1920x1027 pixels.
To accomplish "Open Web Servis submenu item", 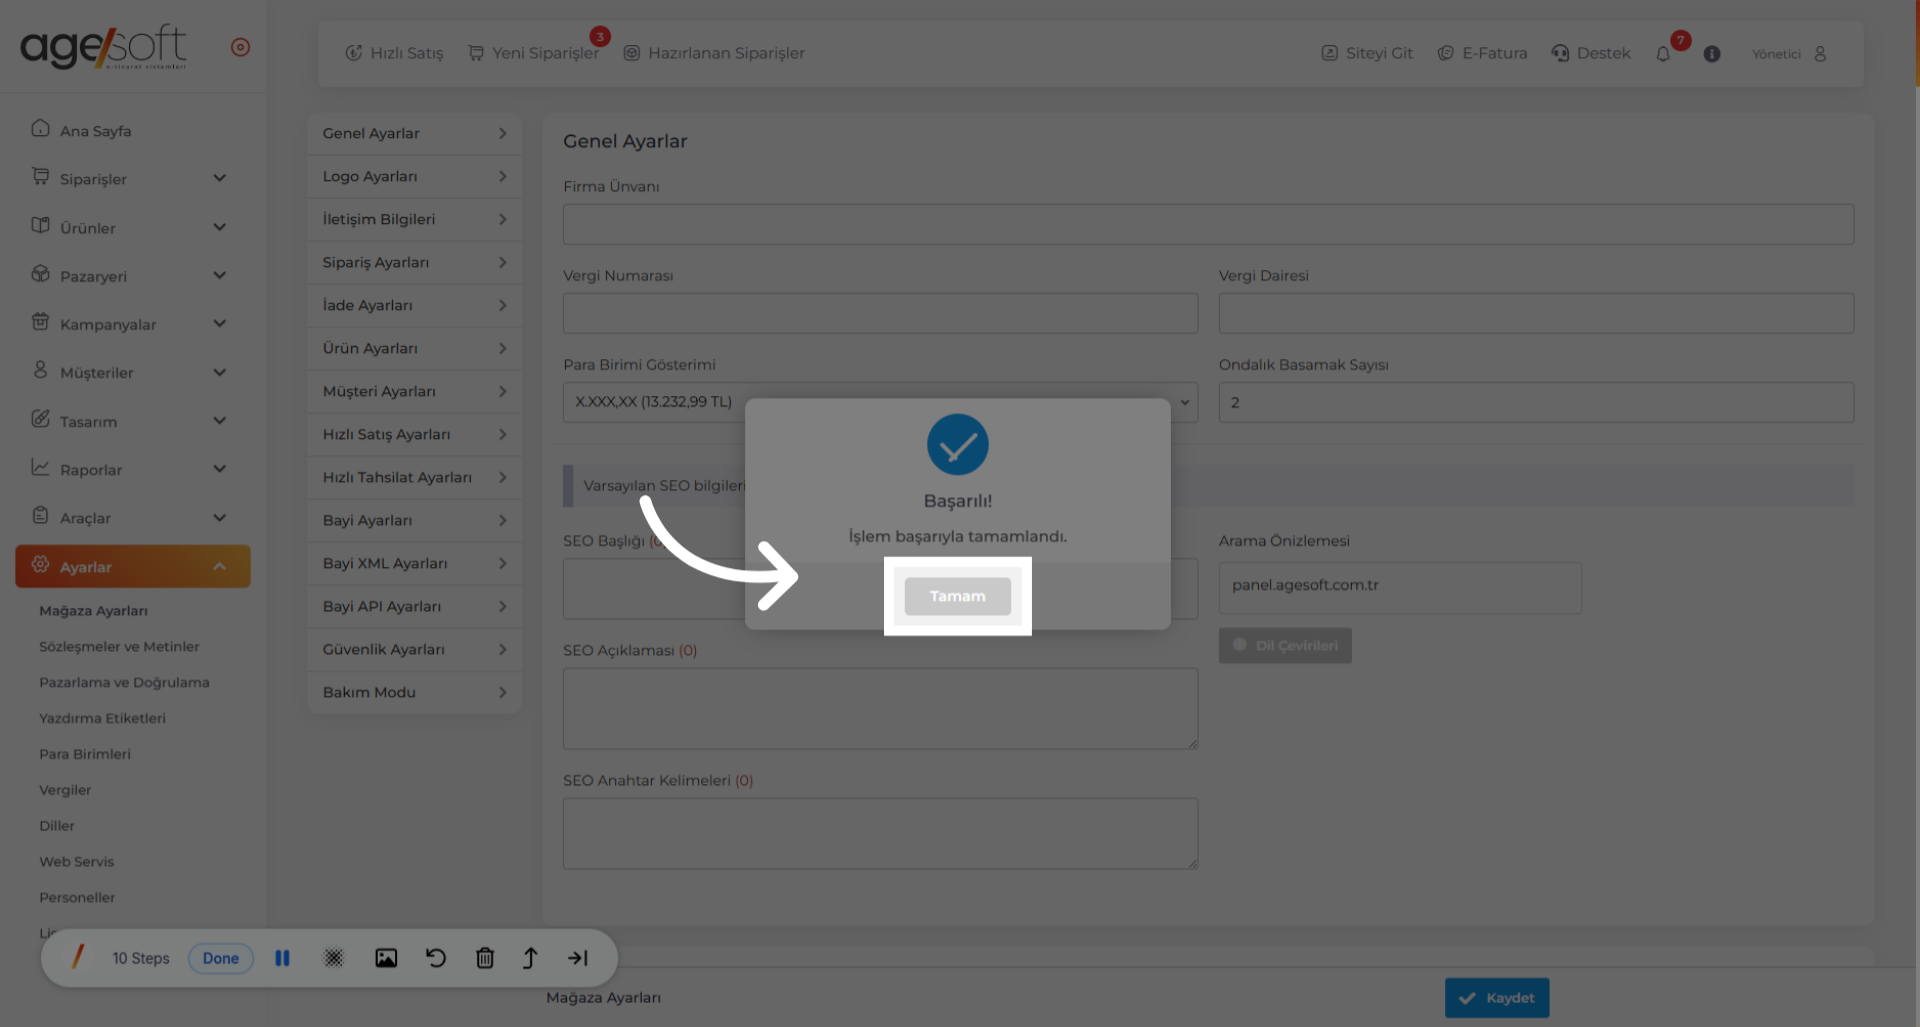I will [77, 862].
